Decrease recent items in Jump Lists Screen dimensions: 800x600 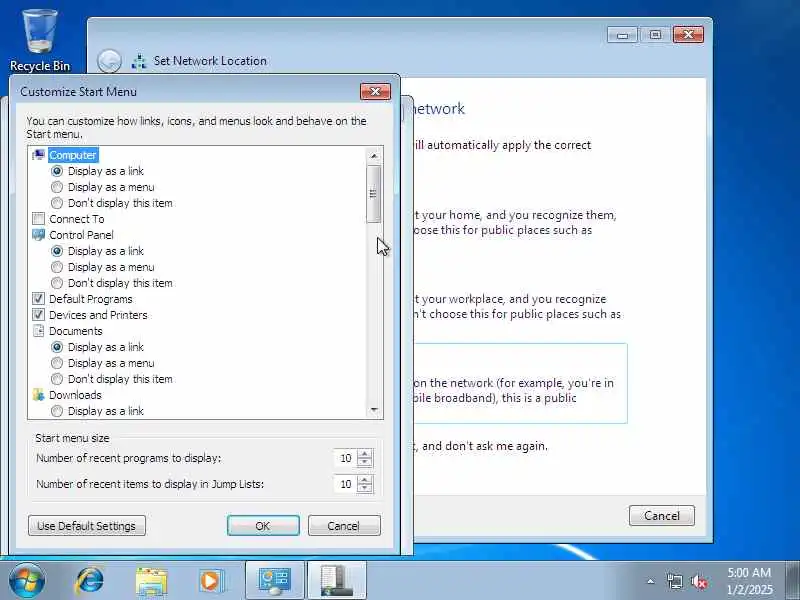pyautogui.click(x=365, y=488)
